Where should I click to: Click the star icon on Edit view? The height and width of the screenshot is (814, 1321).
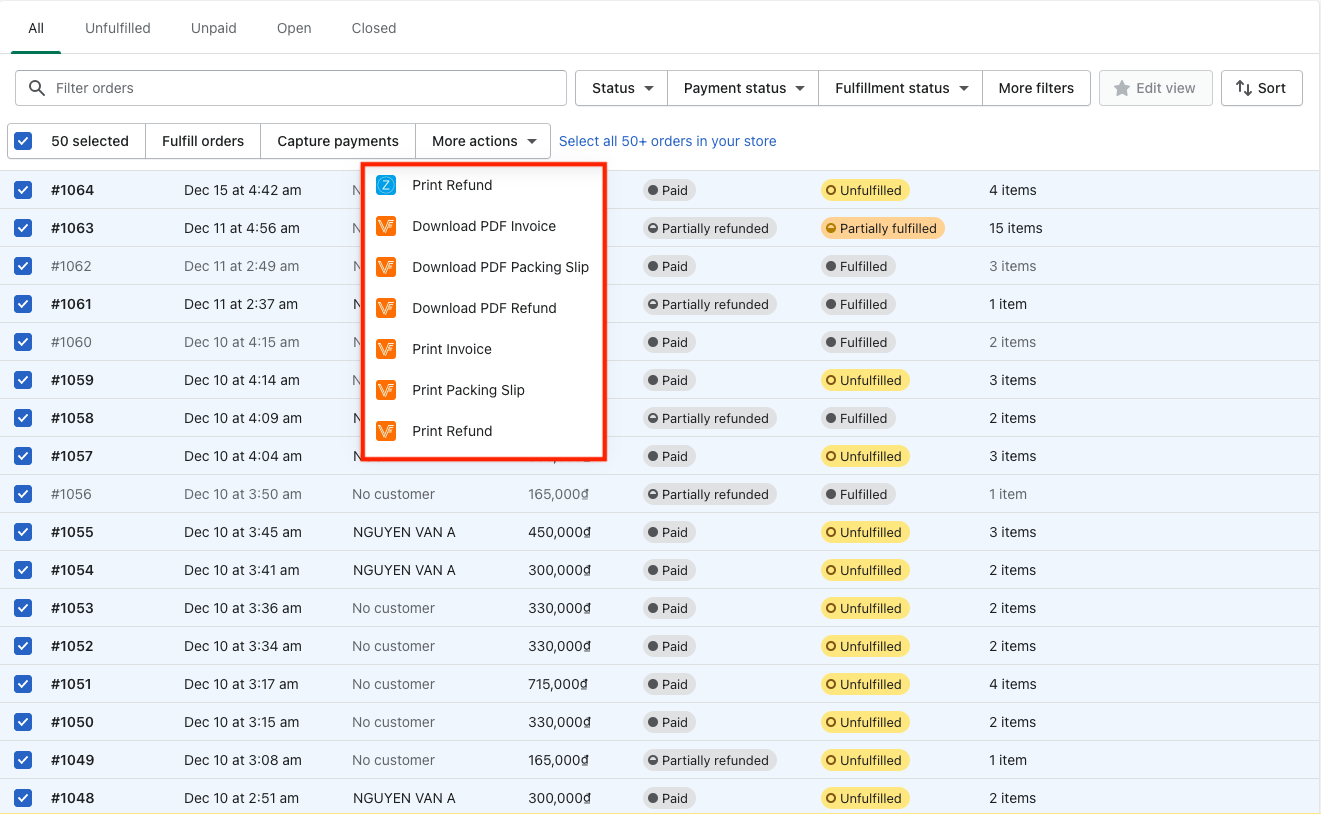tap(1122, 88)
